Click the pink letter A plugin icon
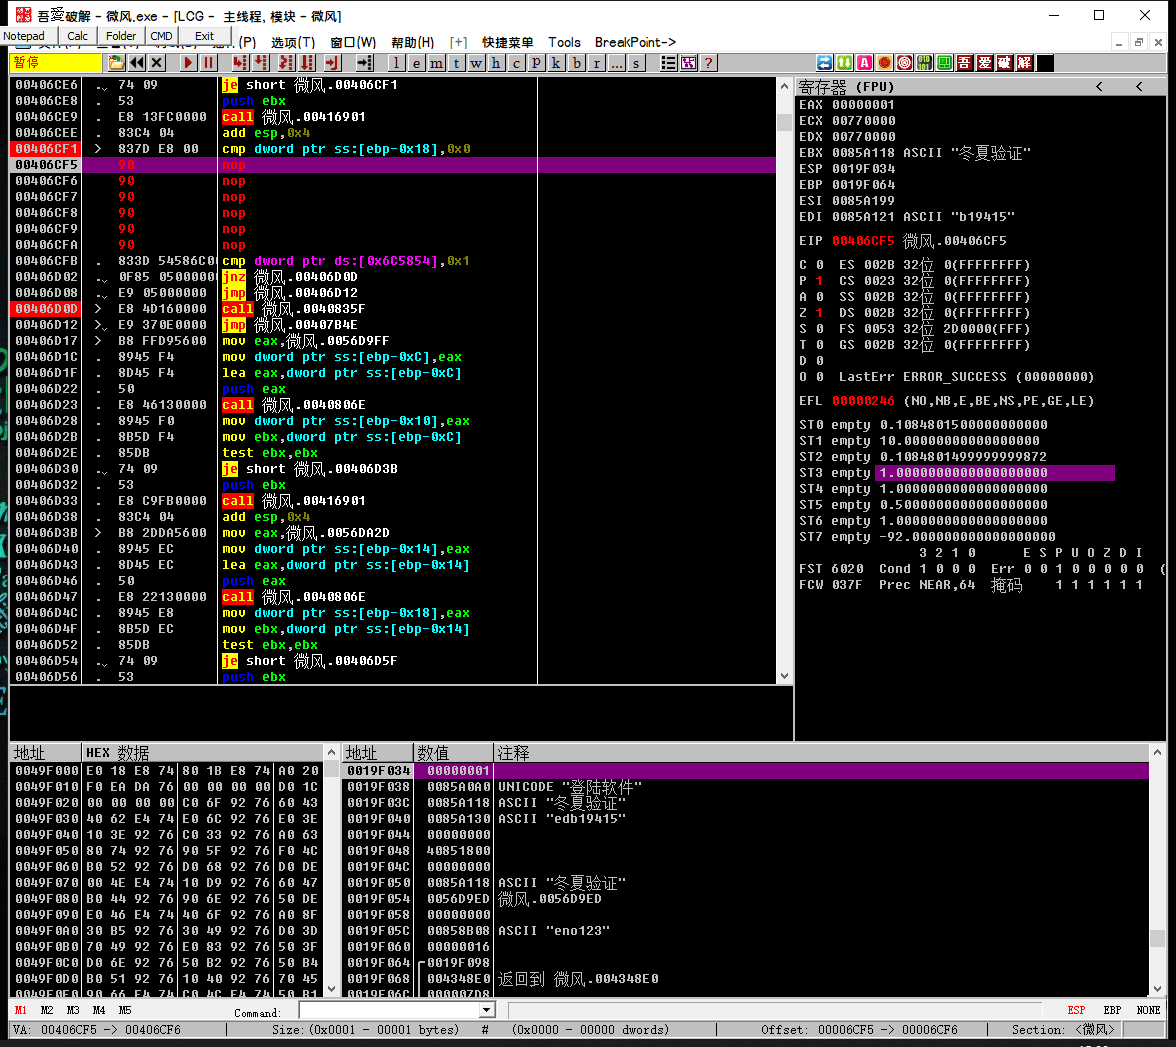 [x=864, y=63]
